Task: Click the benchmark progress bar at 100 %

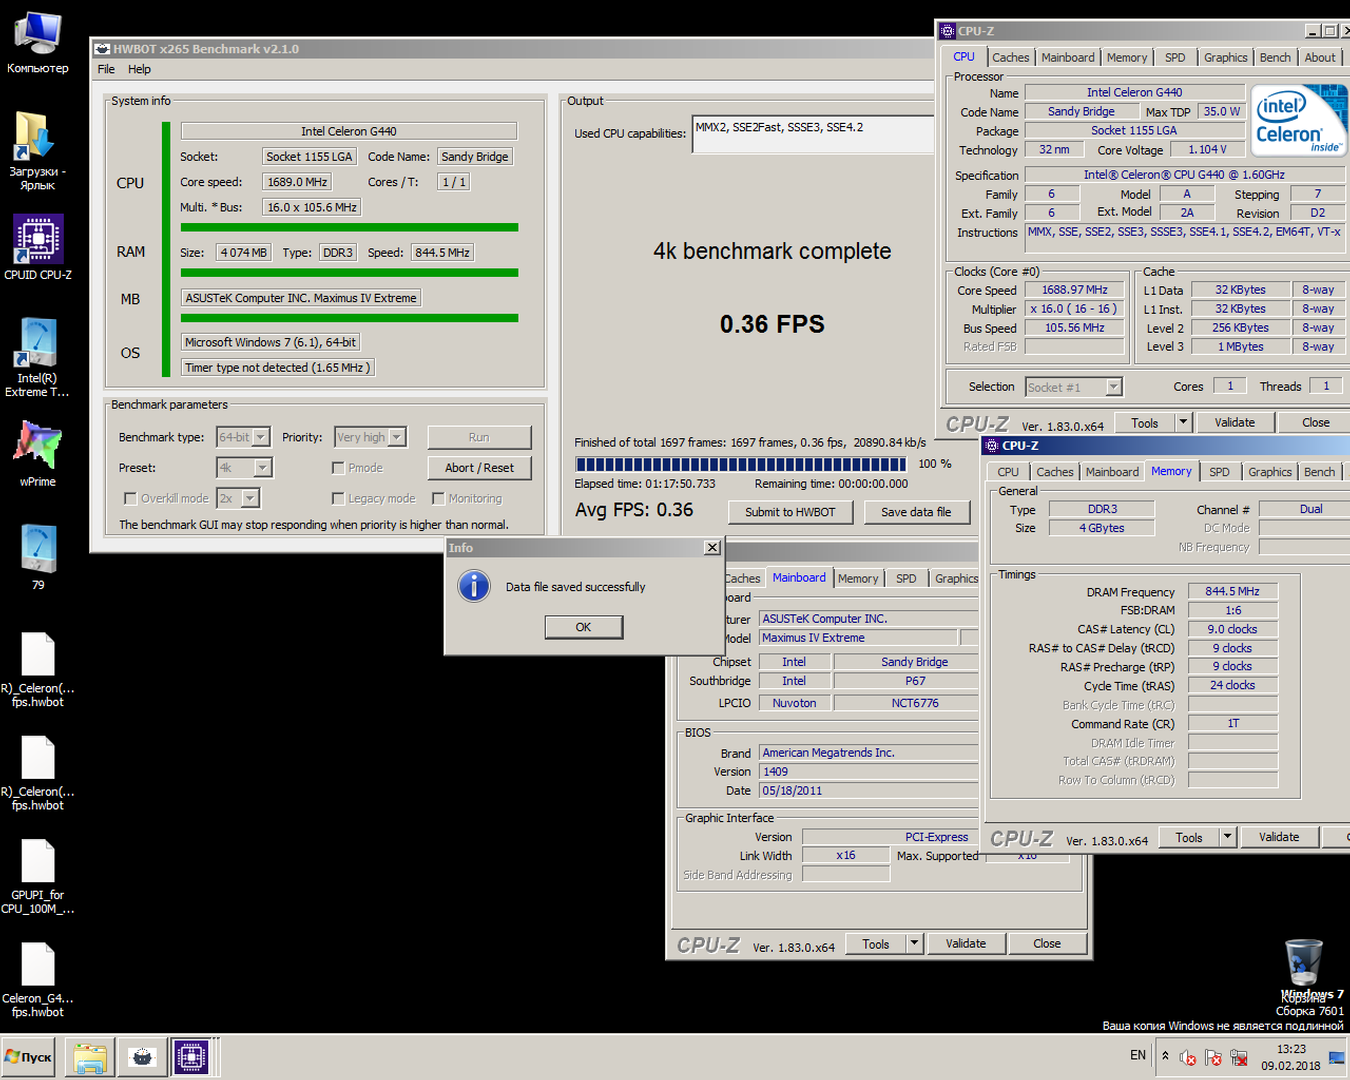Action: (x=741, y=464)
